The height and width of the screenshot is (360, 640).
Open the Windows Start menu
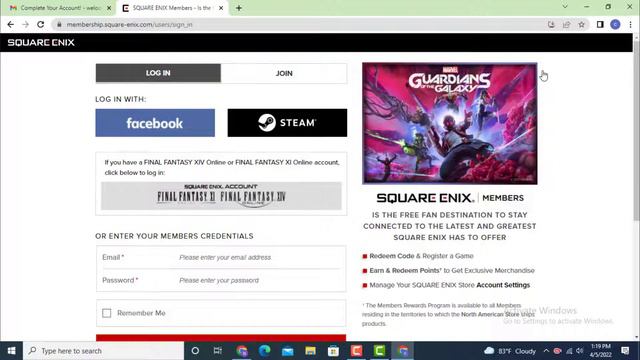point(11,351)
